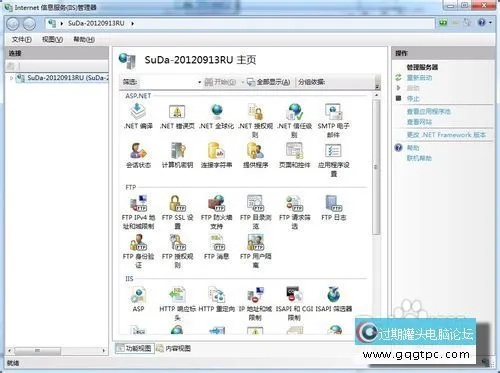This screenshot has height=373, width=500.
Task: Open the 页面和控件 feature icon
Action: click(x=294, y=155)
